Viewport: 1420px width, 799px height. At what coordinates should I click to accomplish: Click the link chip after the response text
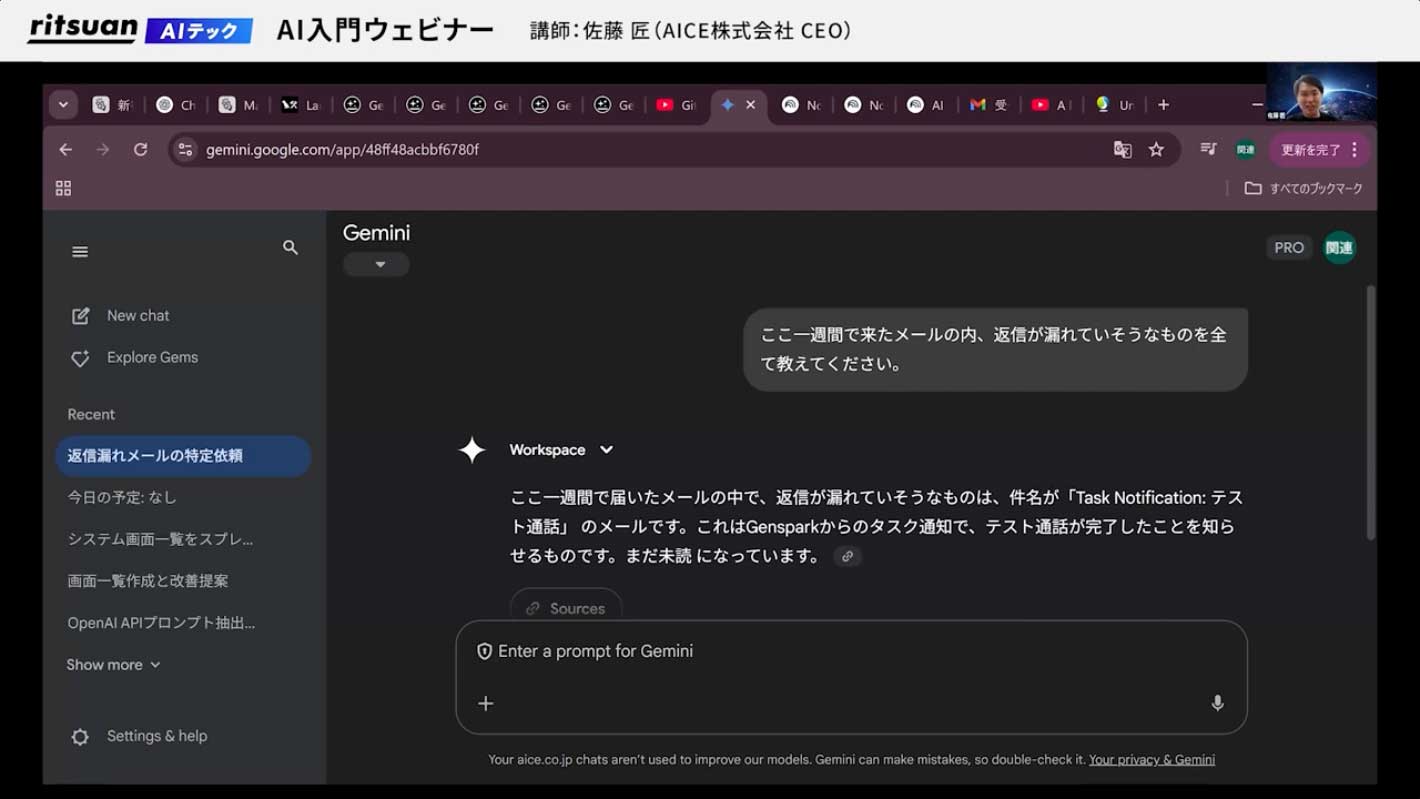click(847, 556)
